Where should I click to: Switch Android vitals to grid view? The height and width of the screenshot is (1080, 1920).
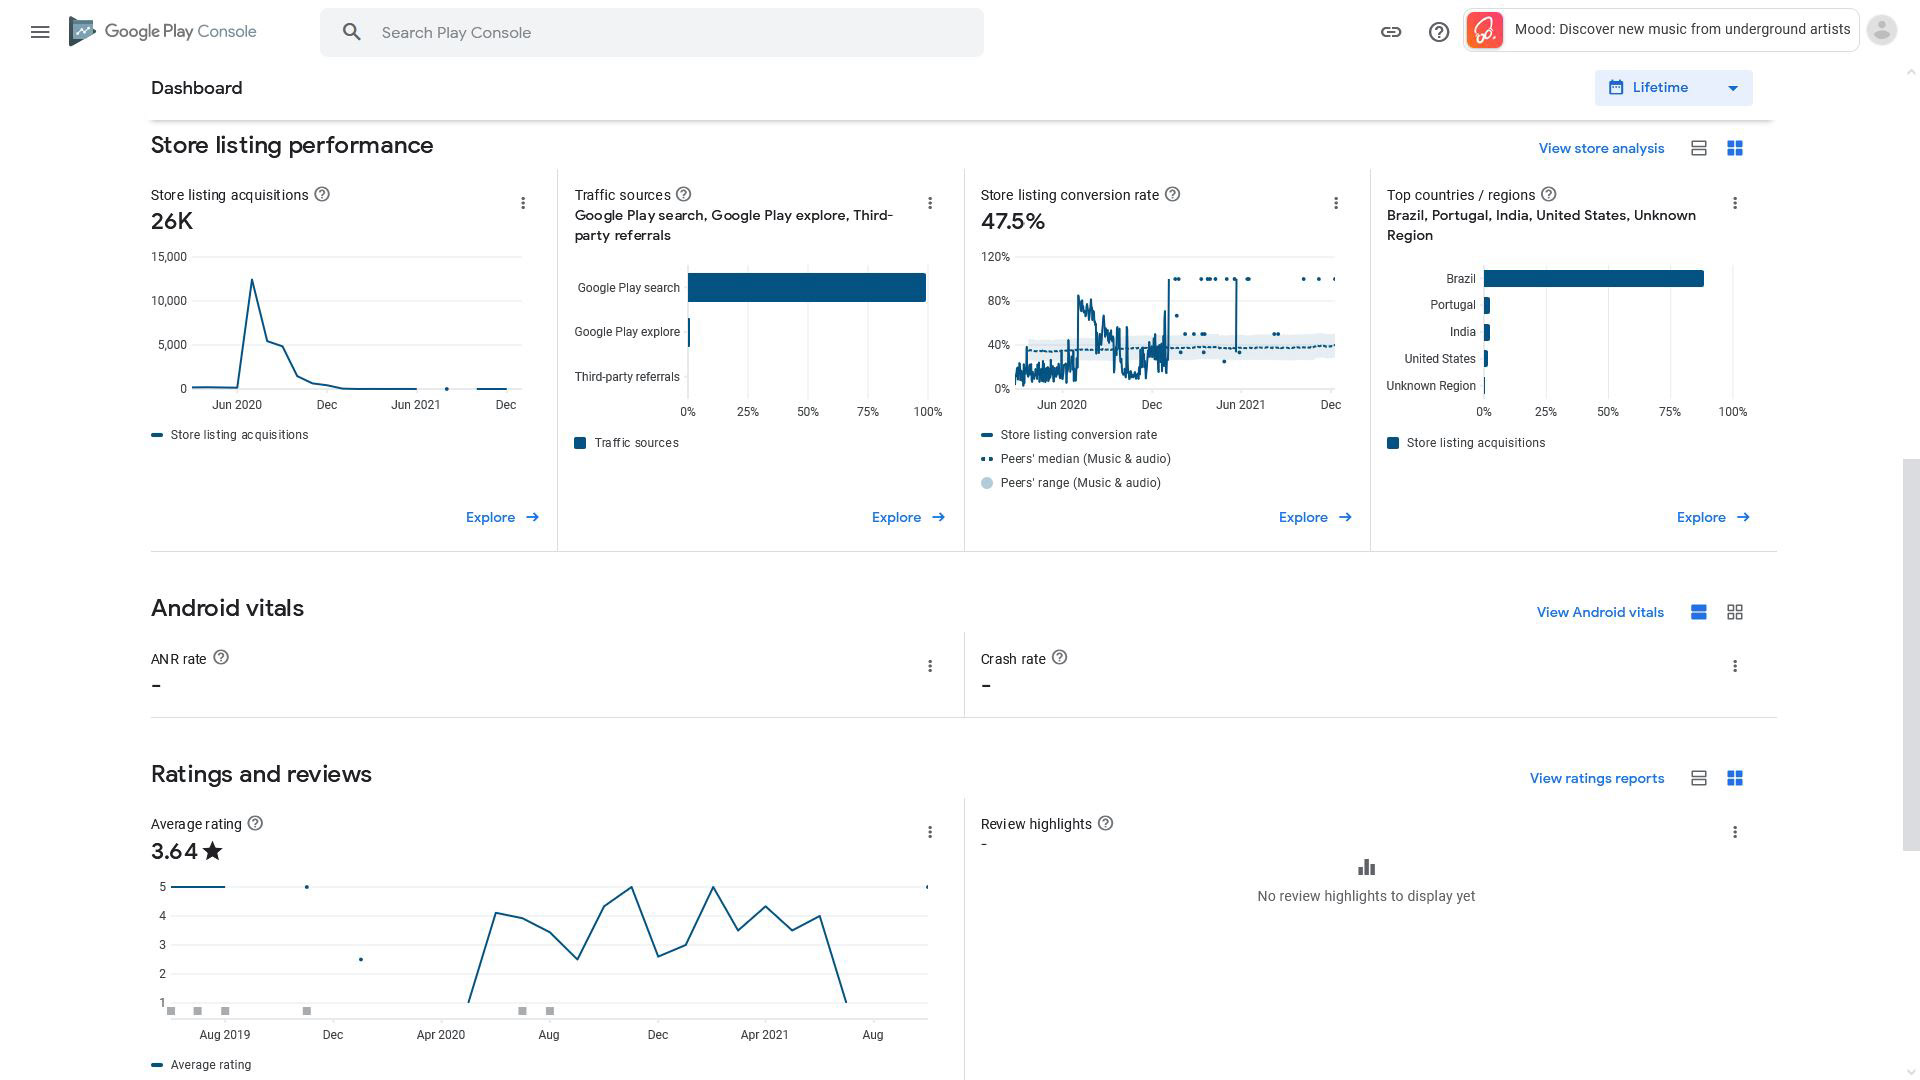[x=1735, y=612]
